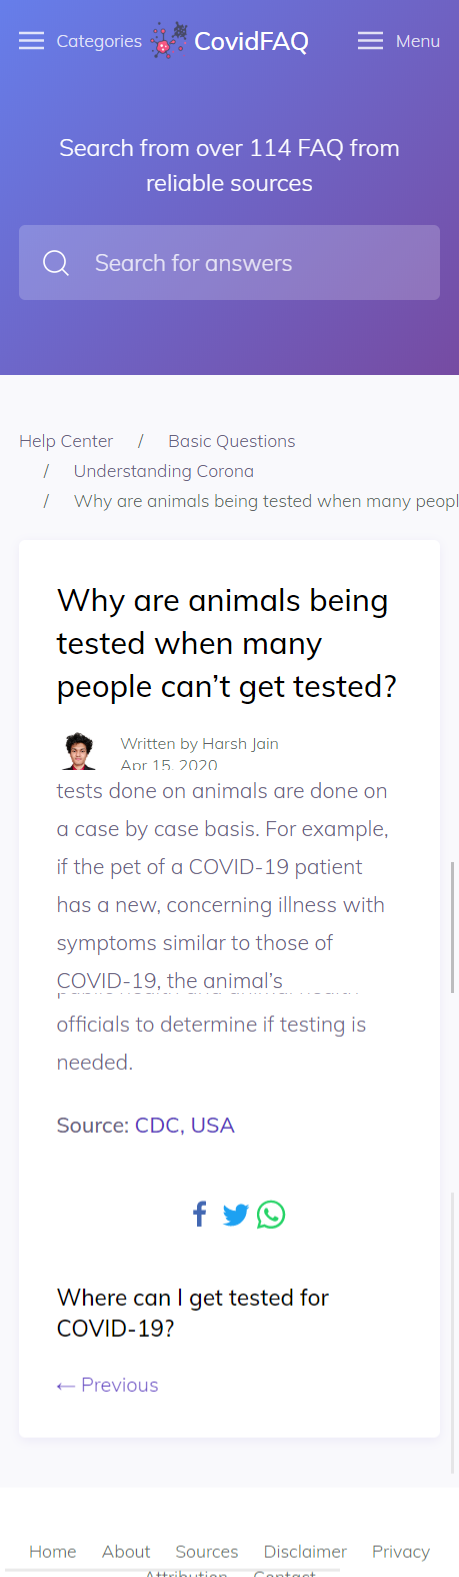The image size is (459, 1577).
Task: Open 'Where can I get tested' question
Action: coord(193,1313)
